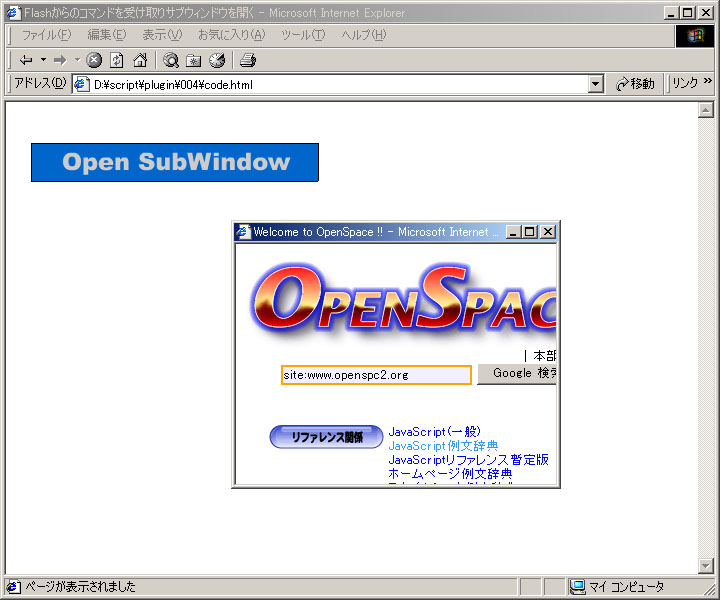720x600 pixels.
Task: Open the JavaScriptリファレンス暫定版 link
Action: pos(468,460)
